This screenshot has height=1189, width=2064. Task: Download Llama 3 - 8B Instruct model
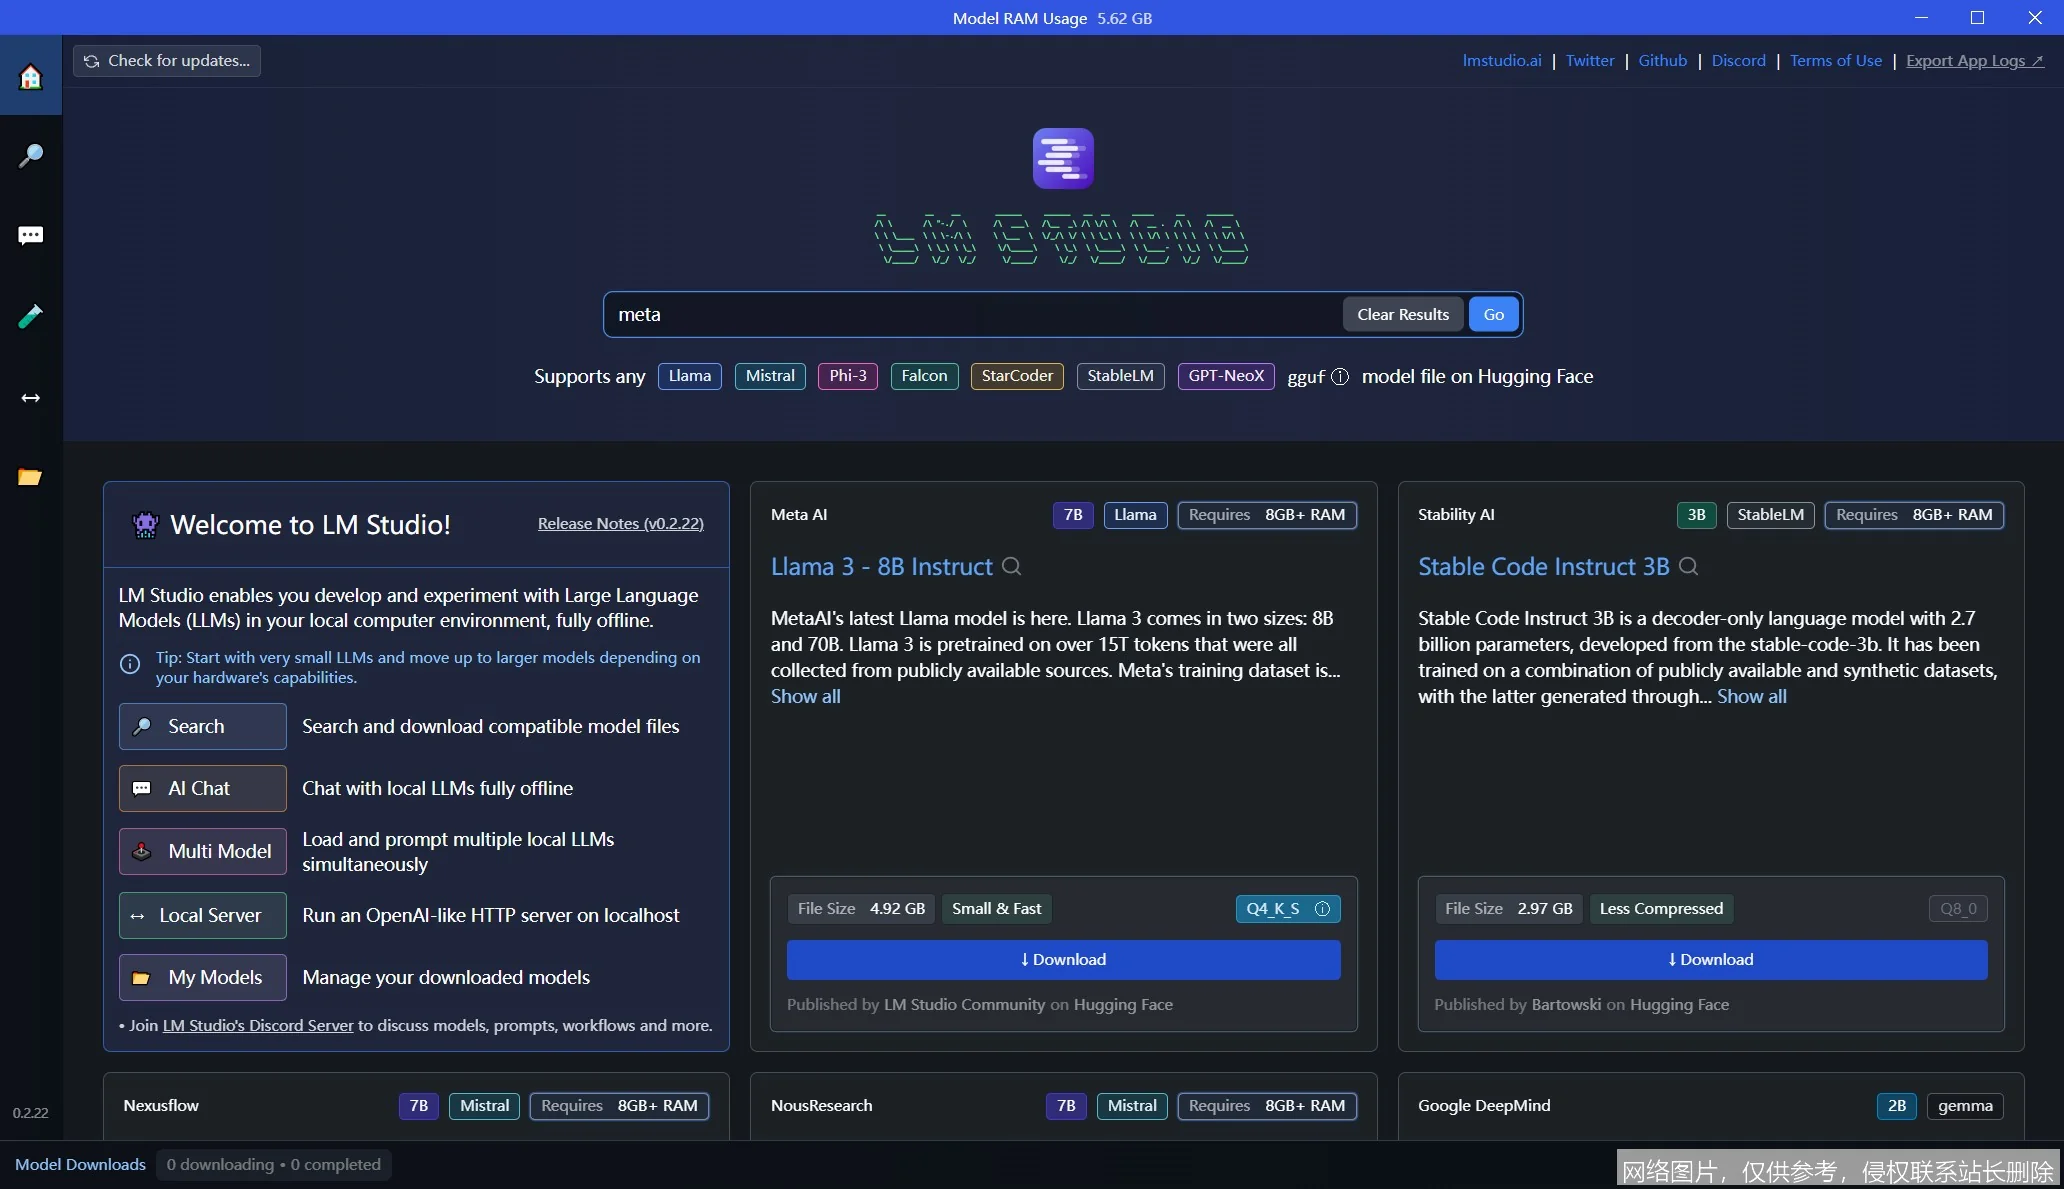1064,960
